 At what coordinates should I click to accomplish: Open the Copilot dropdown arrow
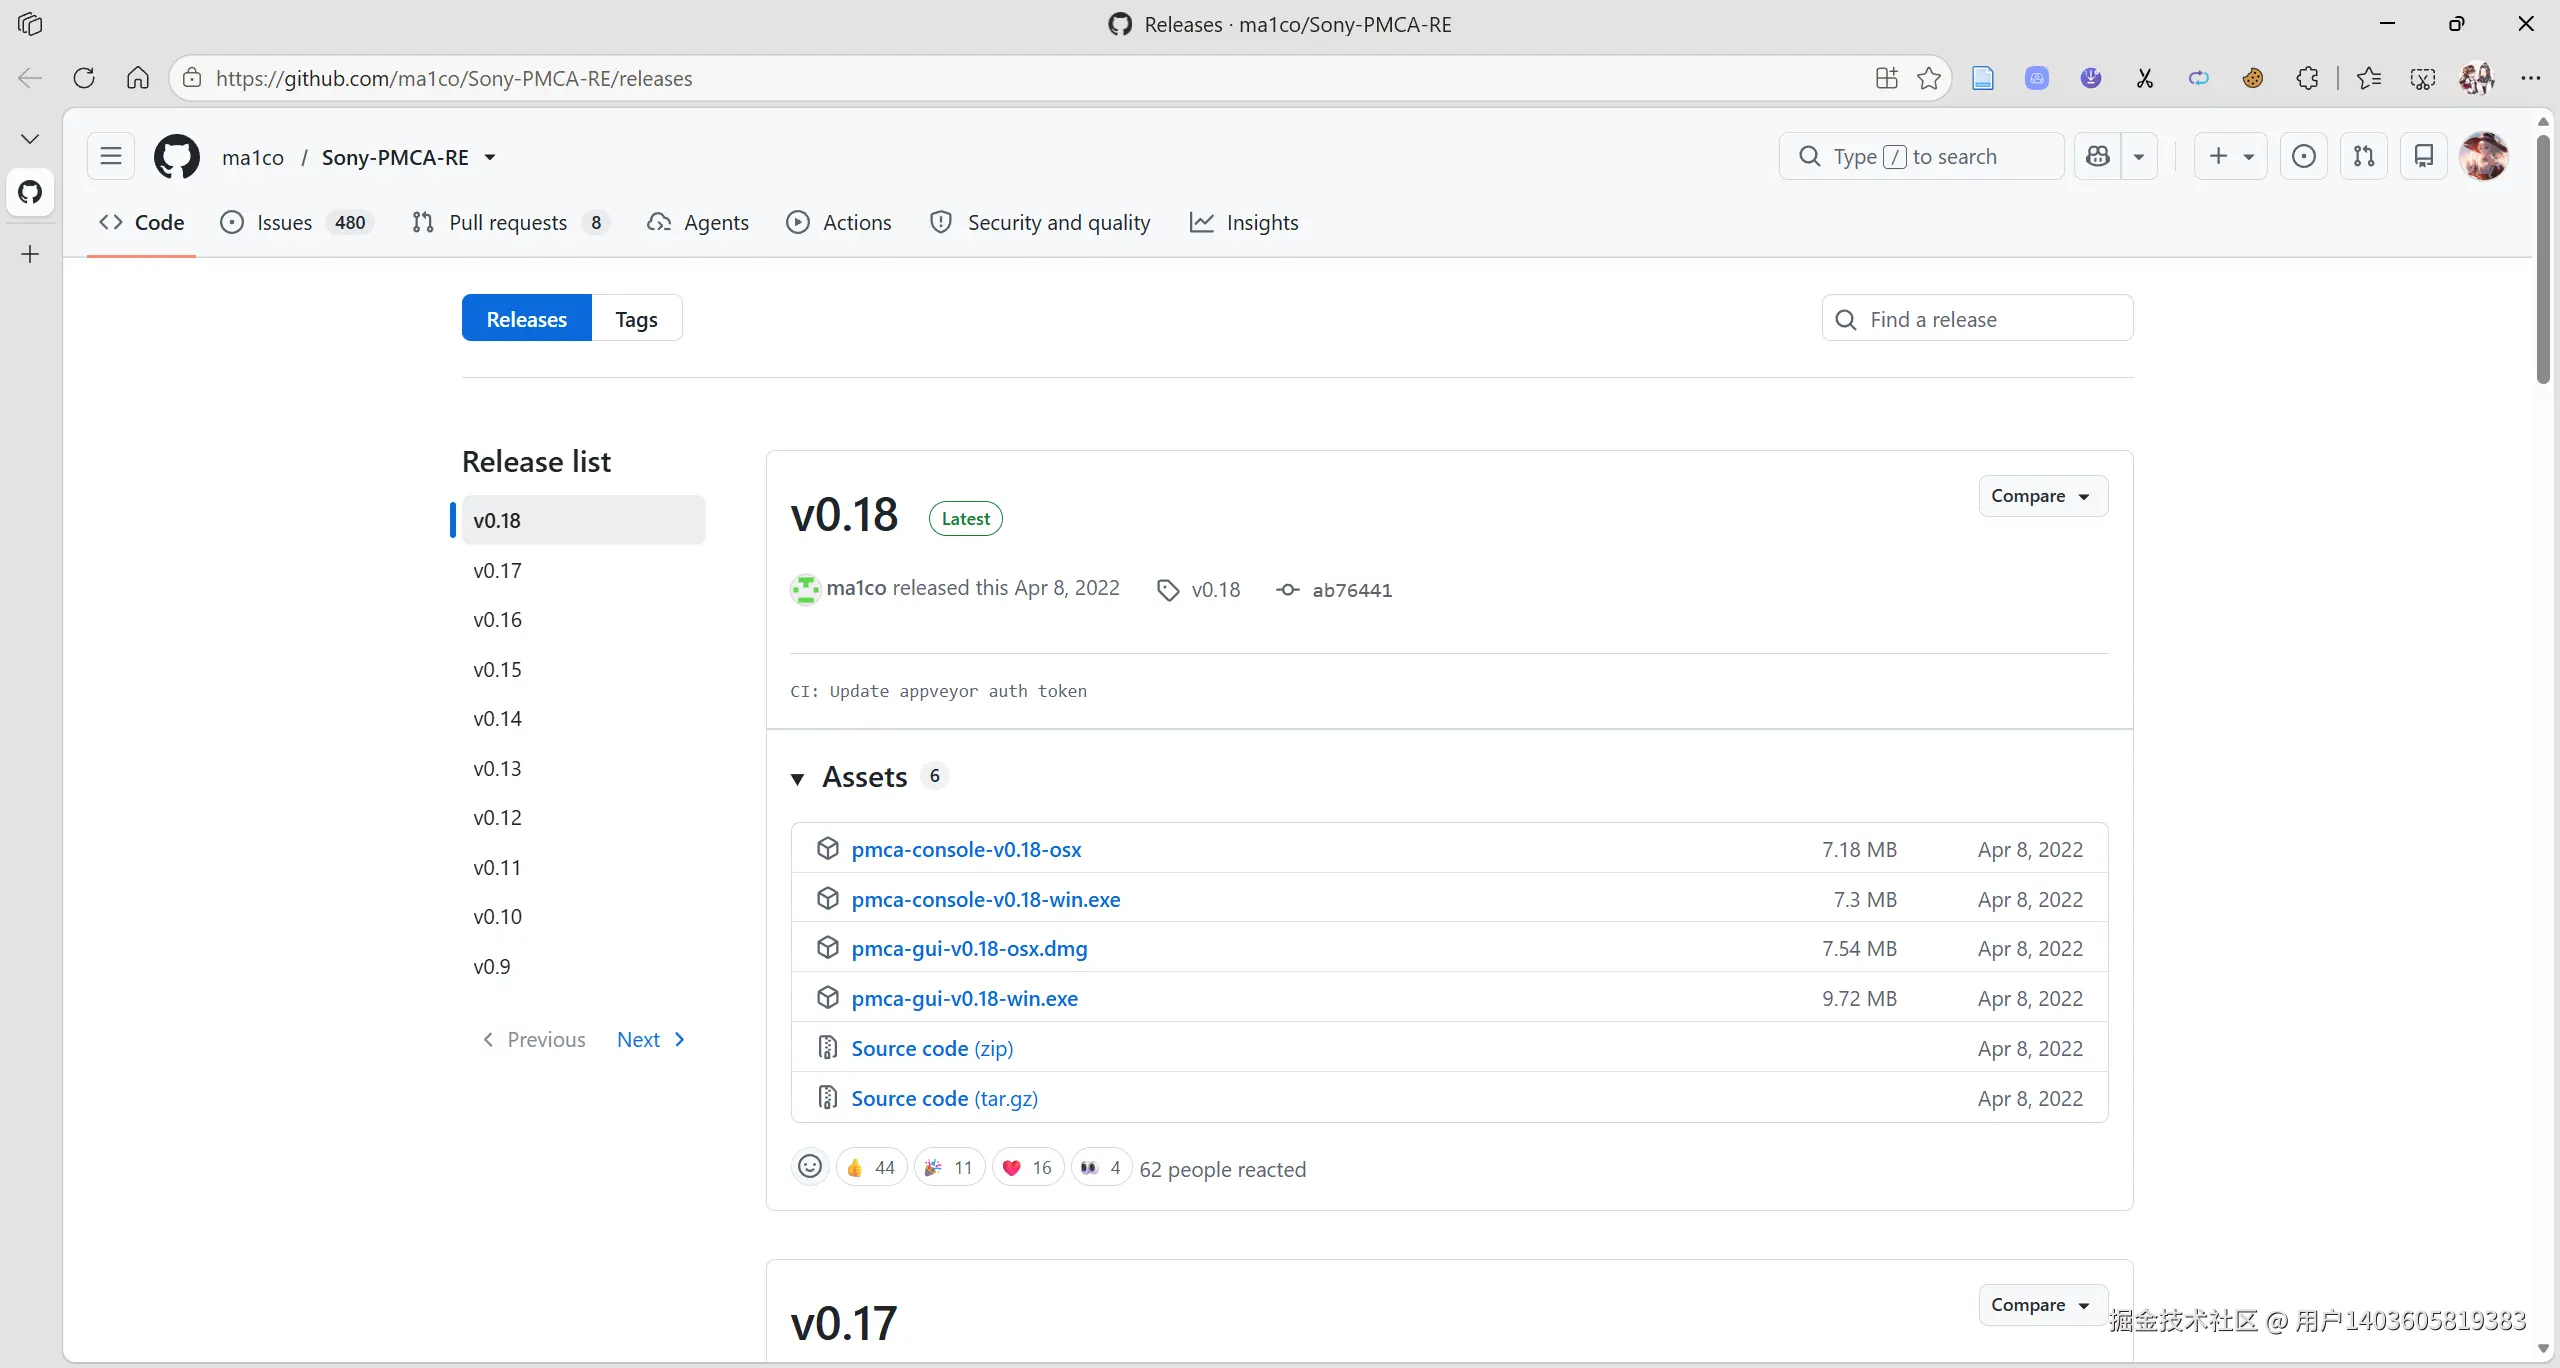[x=2139, y=157]
